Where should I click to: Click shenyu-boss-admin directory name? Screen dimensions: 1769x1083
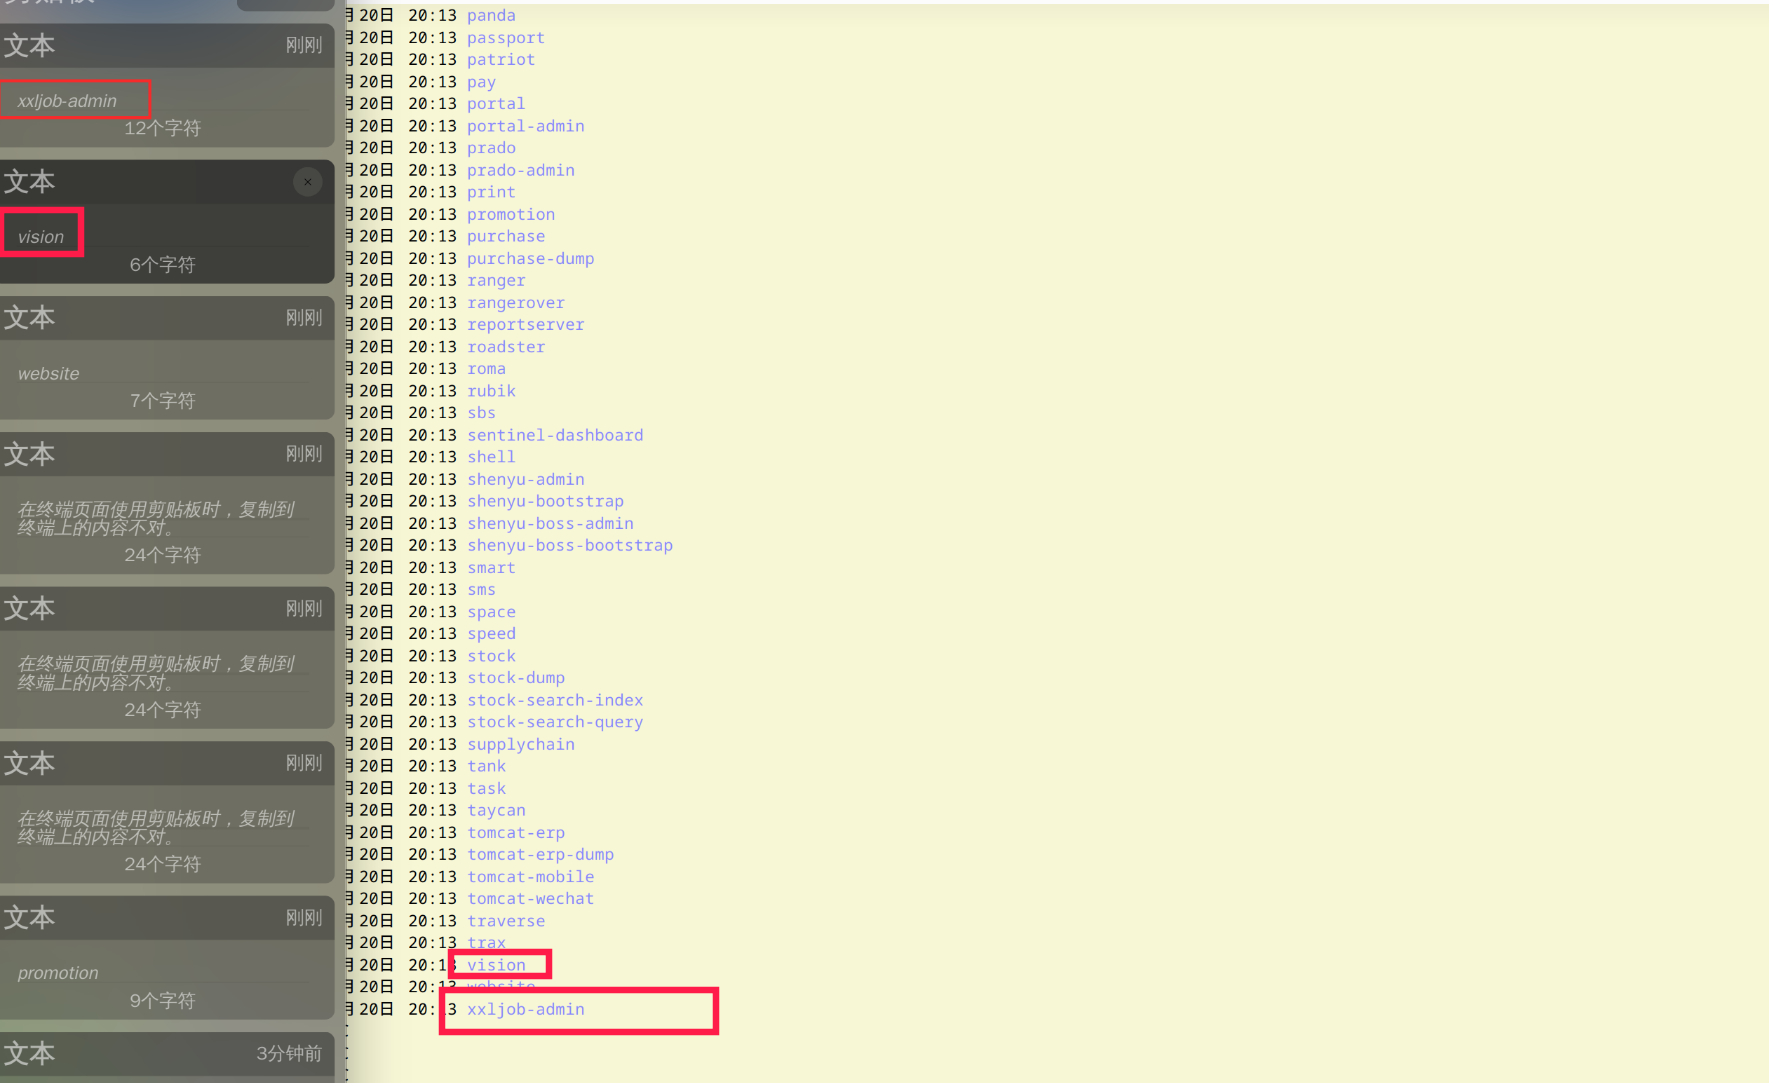tap(550, 523)
